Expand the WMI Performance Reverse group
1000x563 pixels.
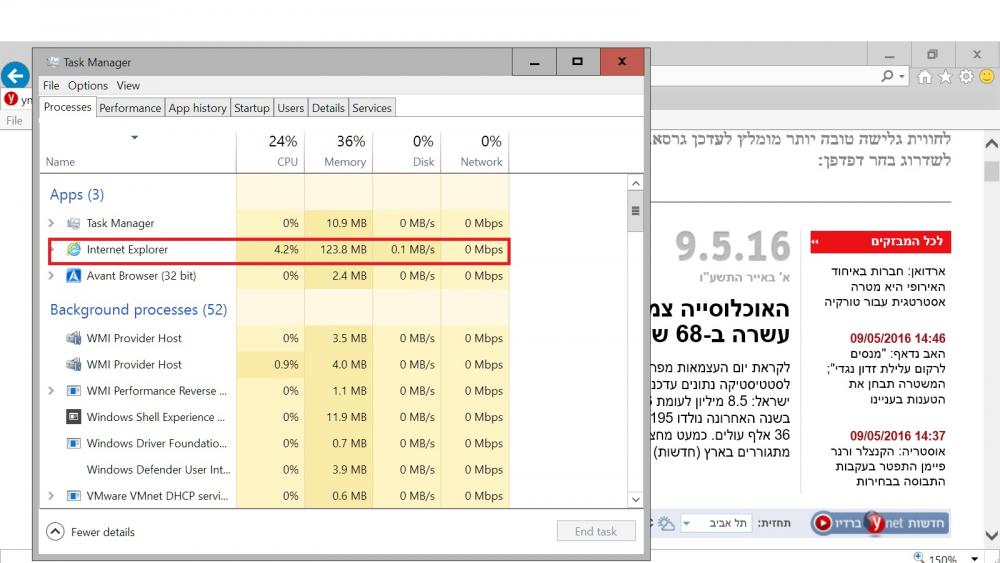52,390
